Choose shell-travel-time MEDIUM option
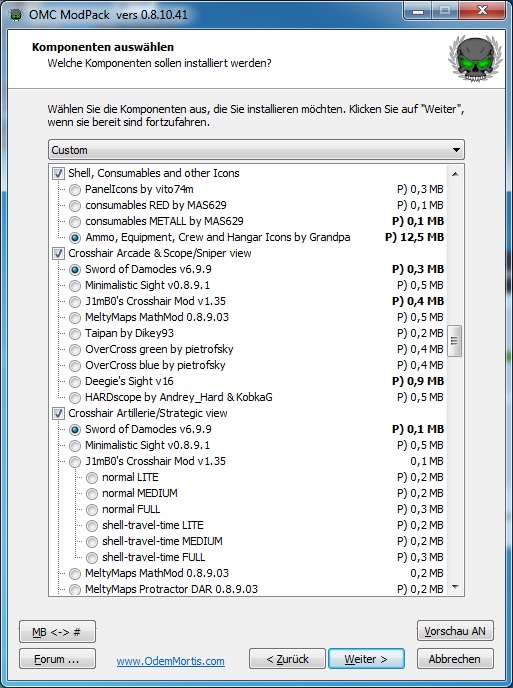This screenshot has height=688, width=513. pyautogui.click(x=92, y=542)
